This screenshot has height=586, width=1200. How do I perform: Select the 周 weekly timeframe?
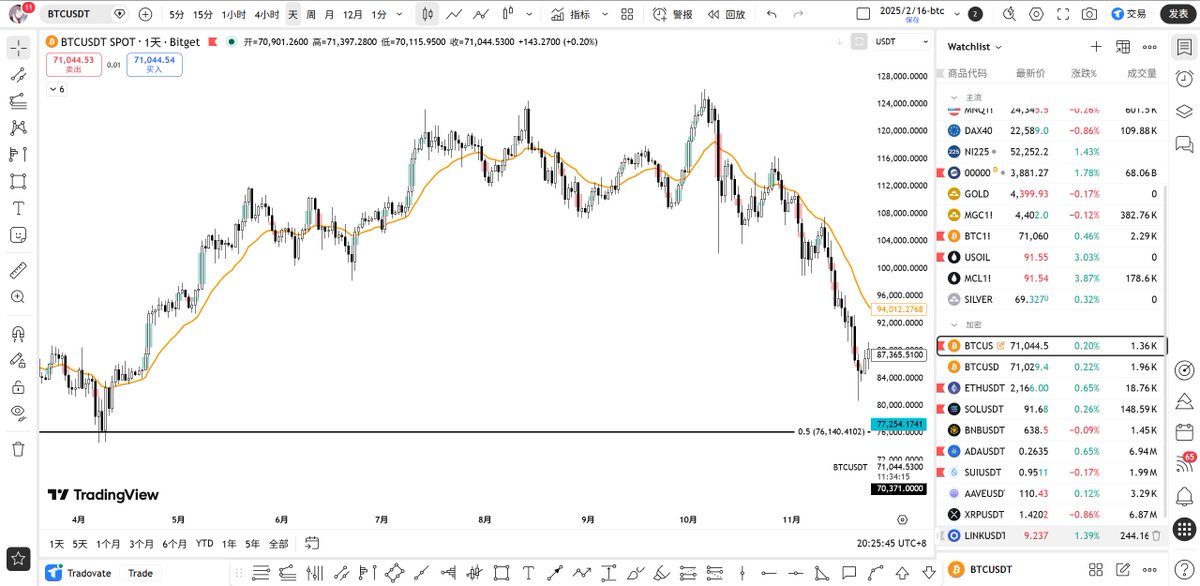(311, 14)
